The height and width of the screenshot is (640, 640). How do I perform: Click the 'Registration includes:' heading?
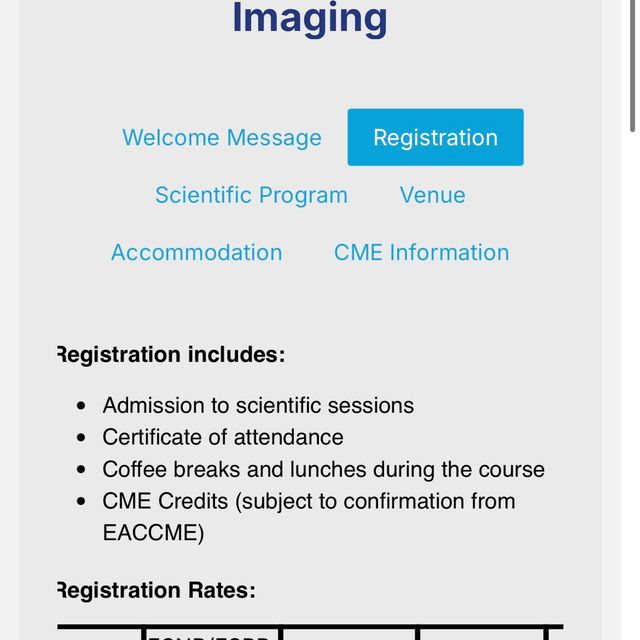[171, 355]
